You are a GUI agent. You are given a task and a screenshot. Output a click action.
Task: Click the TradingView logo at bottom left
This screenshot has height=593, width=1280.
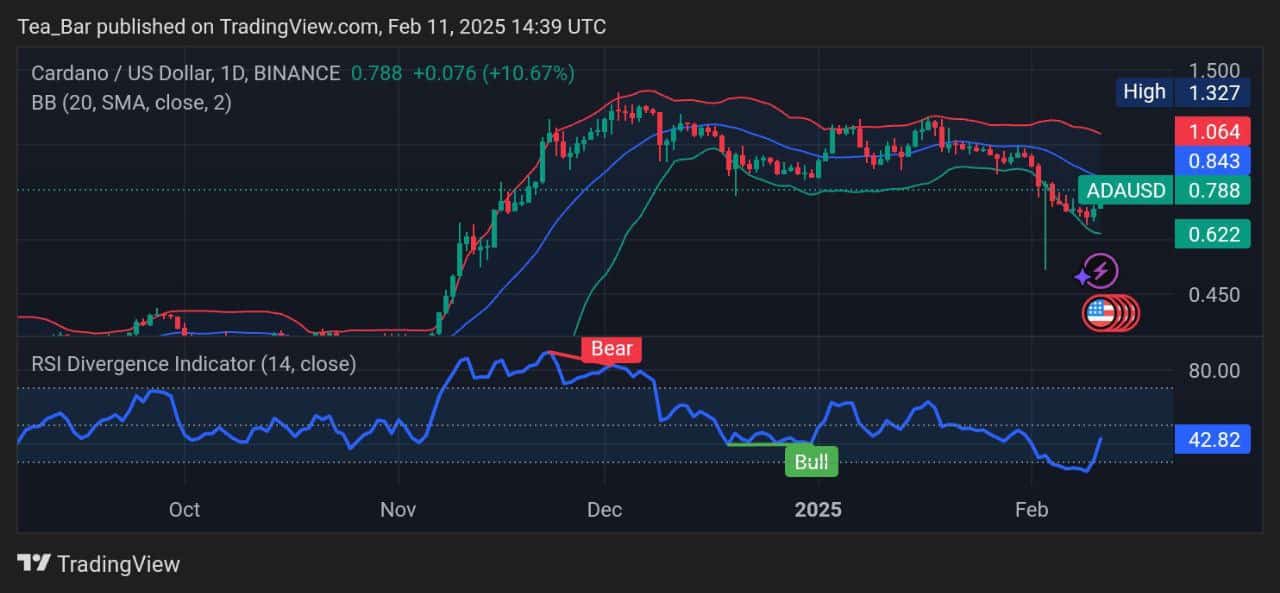coord(99,563)
